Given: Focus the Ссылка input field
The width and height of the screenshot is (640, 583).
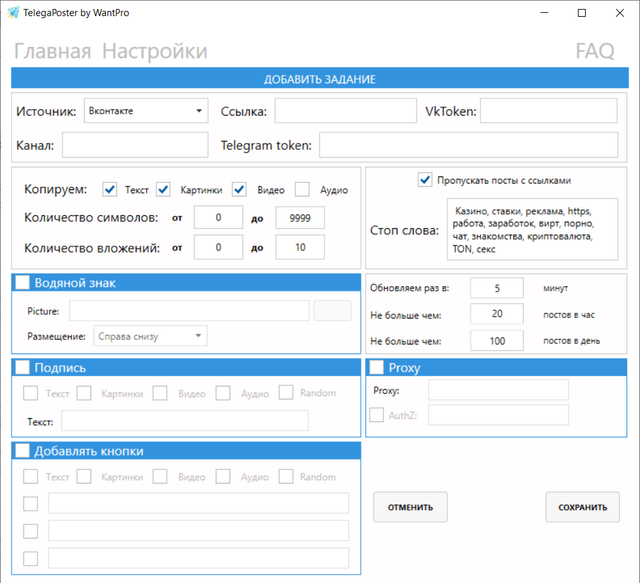Looking at the screenshot, I should (346, 111).
